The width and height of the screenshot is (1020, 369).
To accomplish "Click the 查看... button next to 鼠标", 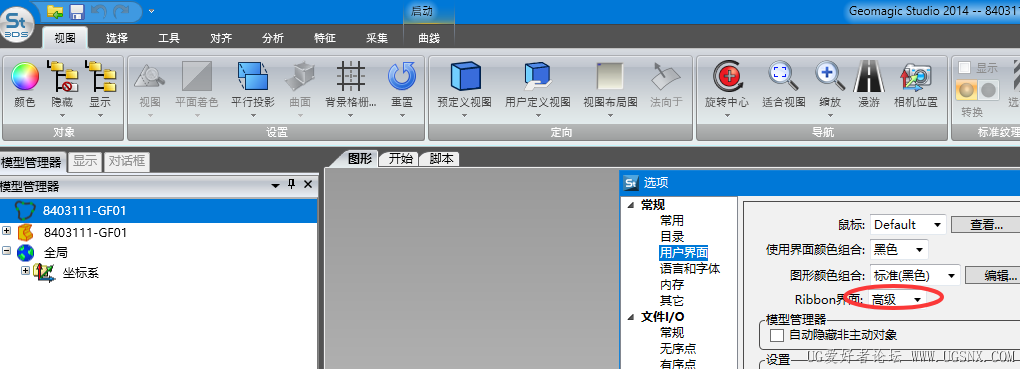I will pos(986,225).
